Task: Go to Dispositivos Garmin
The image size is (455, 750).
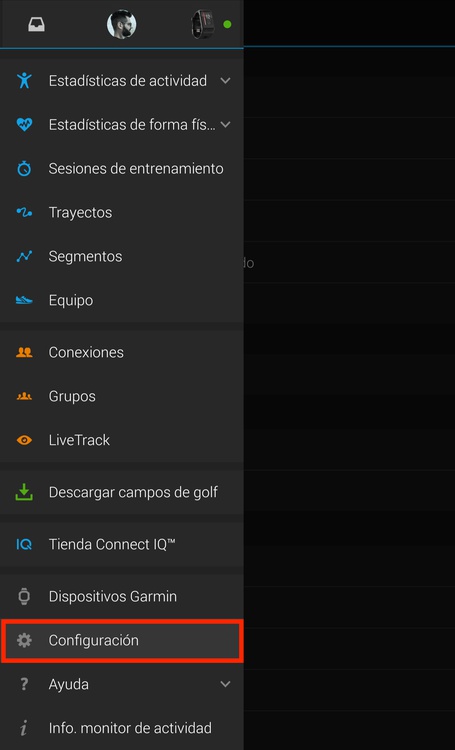Action: (122, 596)
